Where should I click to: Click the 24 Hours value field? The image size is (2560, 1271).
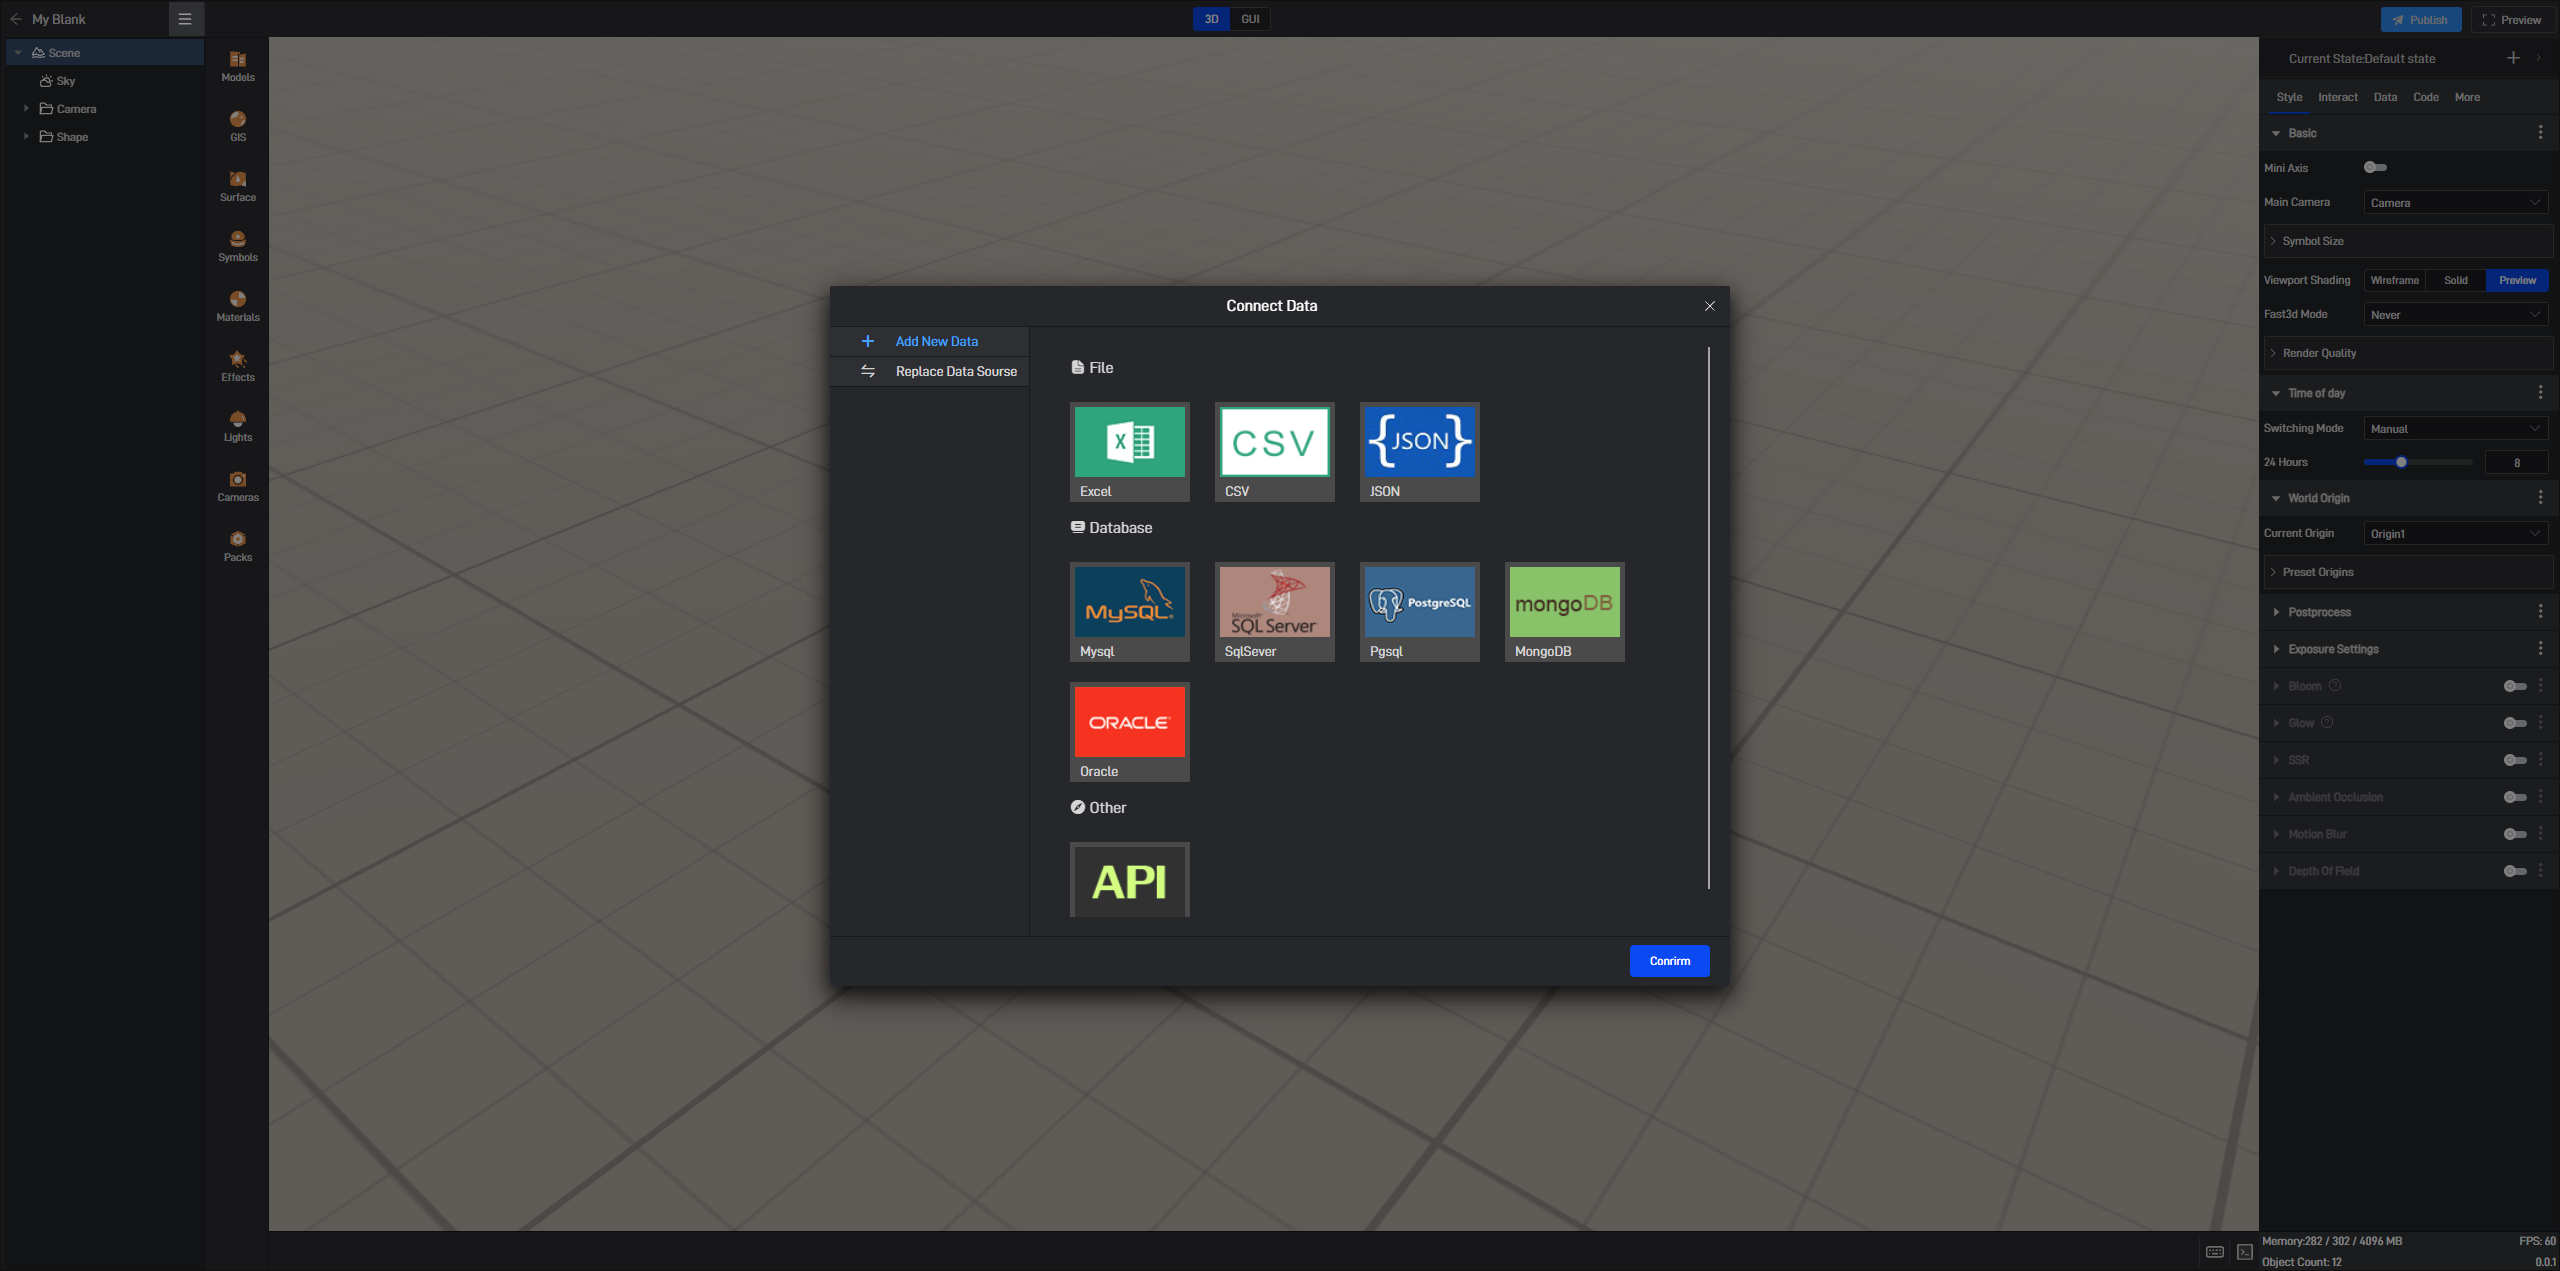(2517, 462)
